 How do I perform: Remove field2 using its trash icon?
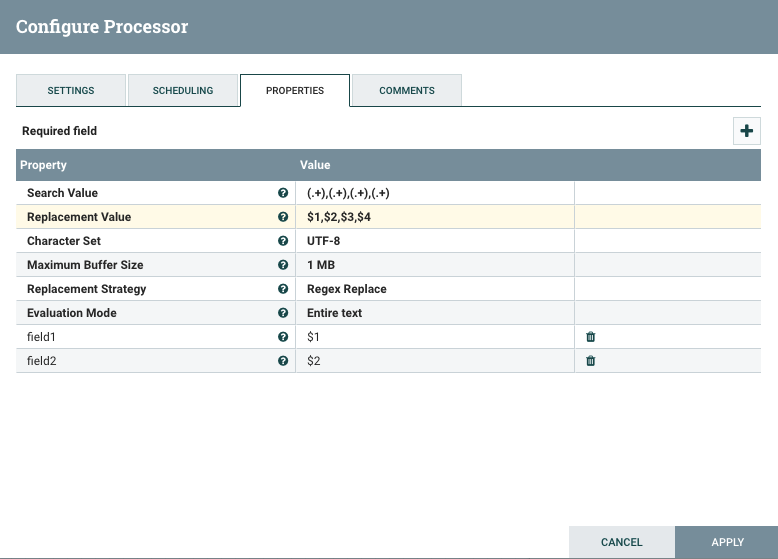(x=590, y=361)
